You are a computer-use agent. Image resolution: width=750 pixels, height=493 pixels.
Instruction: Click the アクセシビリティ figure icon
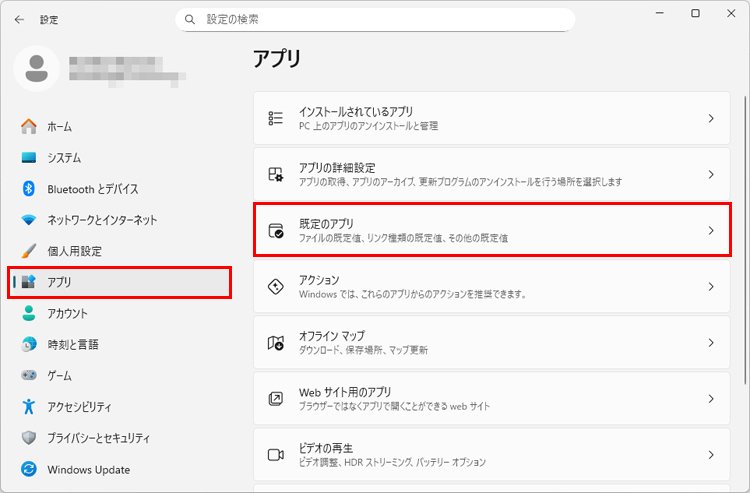[29, 406]
